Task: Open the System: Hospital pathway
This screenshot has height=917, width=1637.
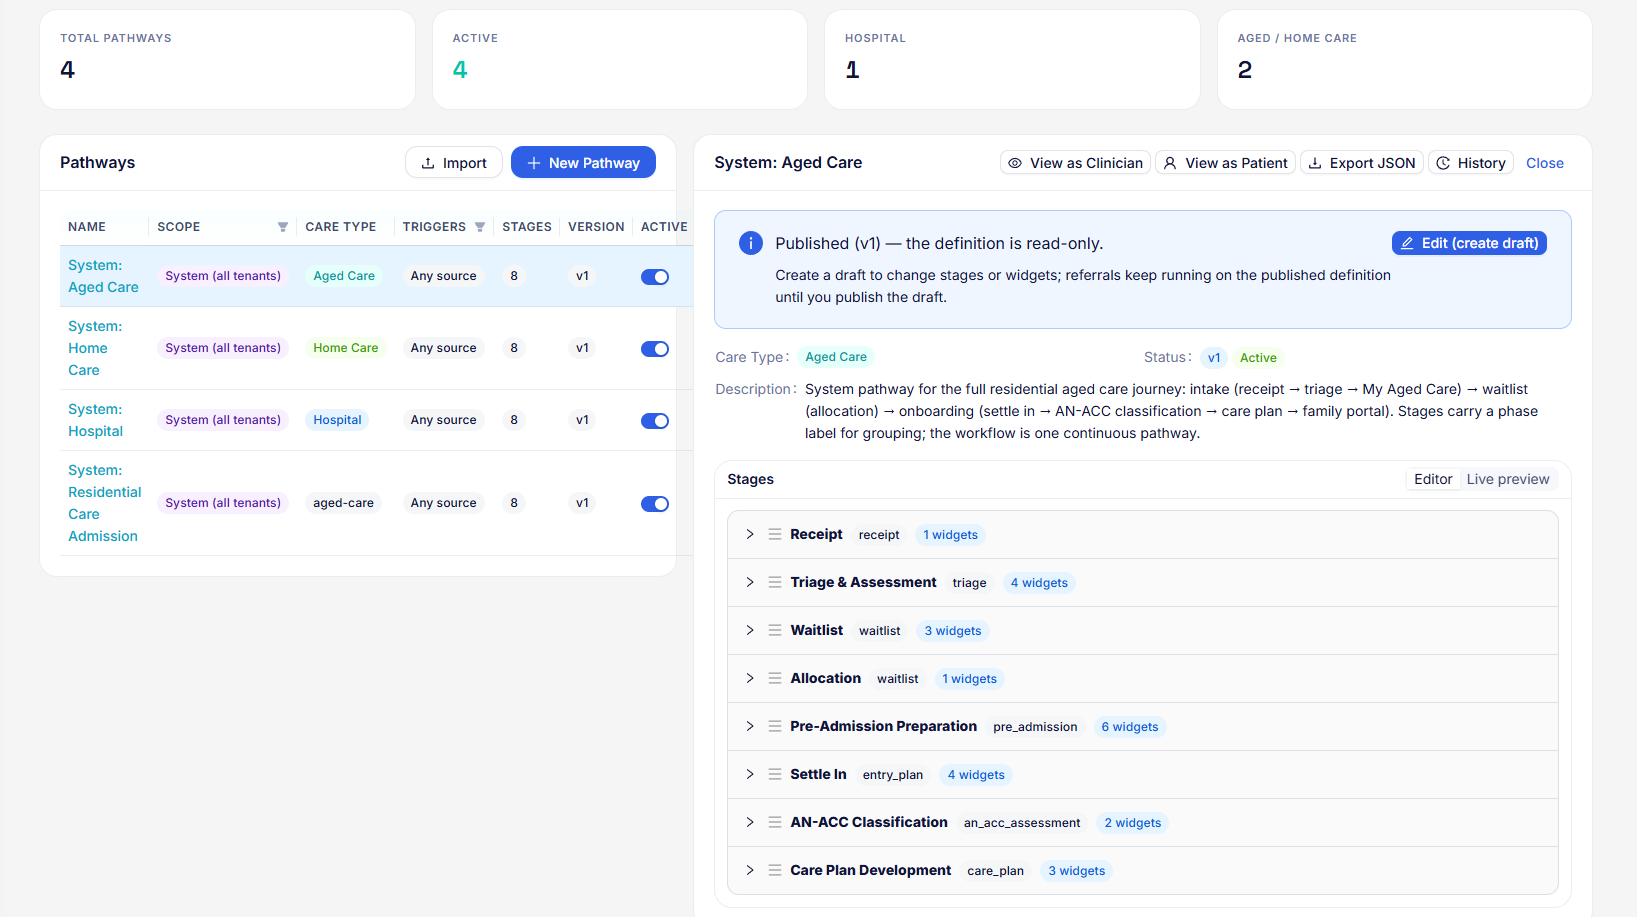Action: (x=95, y=420)
